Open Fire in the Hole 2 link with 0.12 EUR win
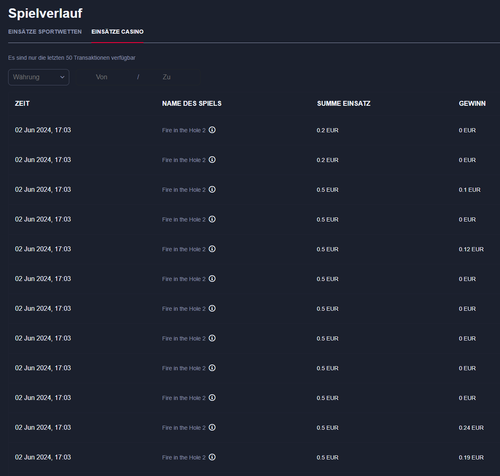The height and width of the screenshot is (476, 500). coord(184,250)
